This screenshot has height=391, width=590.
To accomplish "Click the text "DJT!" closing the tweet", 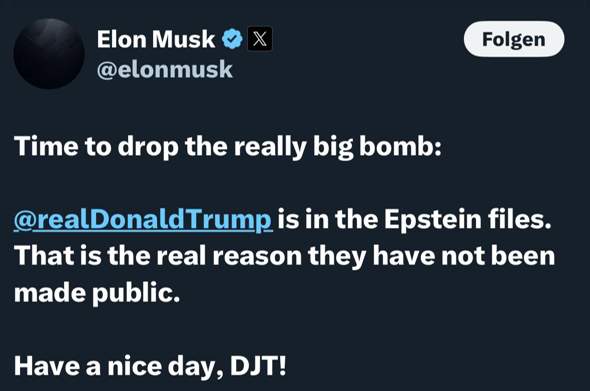I will click(258, 366).
